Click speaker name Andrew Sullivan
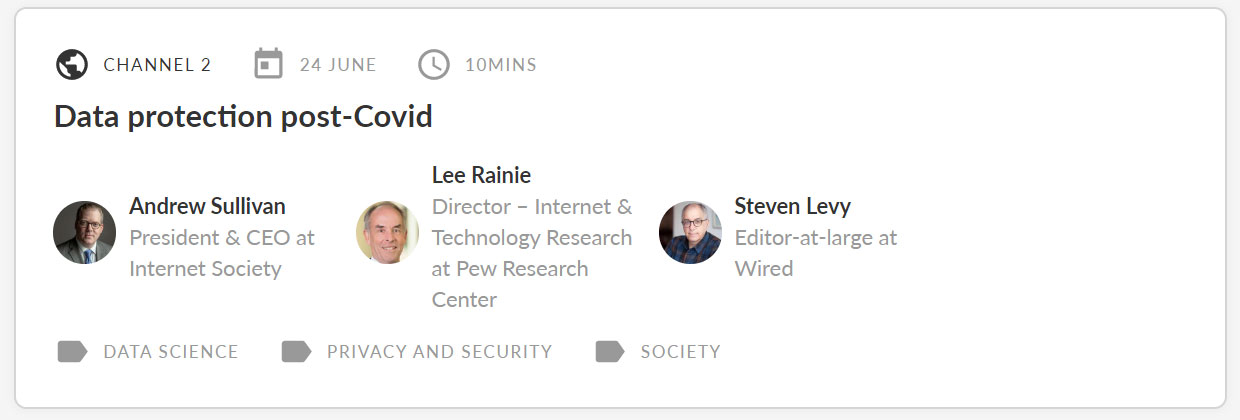This screenshot has width=1240, height=420. [x=207, y=206]
